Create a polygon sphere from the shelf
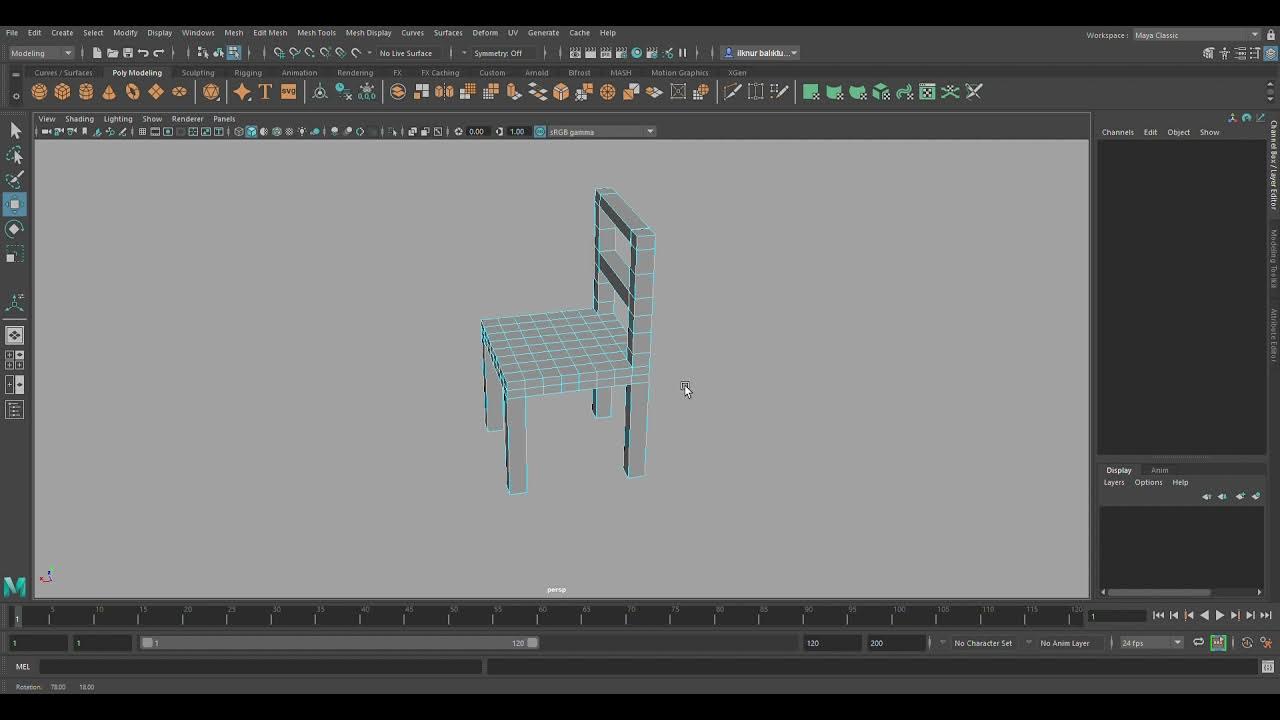This screenshot has height=720, width=1280. pos(39,92)
